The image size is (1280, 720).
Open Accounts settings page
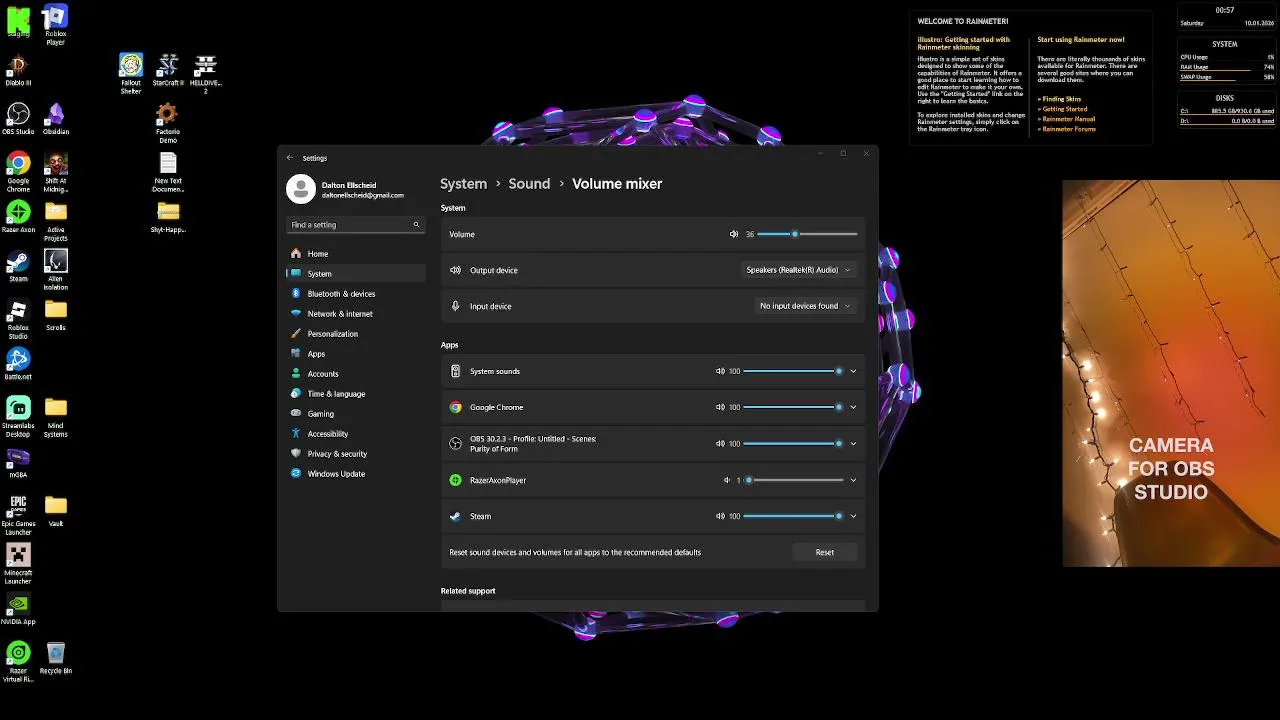click(x=356, y=373)
